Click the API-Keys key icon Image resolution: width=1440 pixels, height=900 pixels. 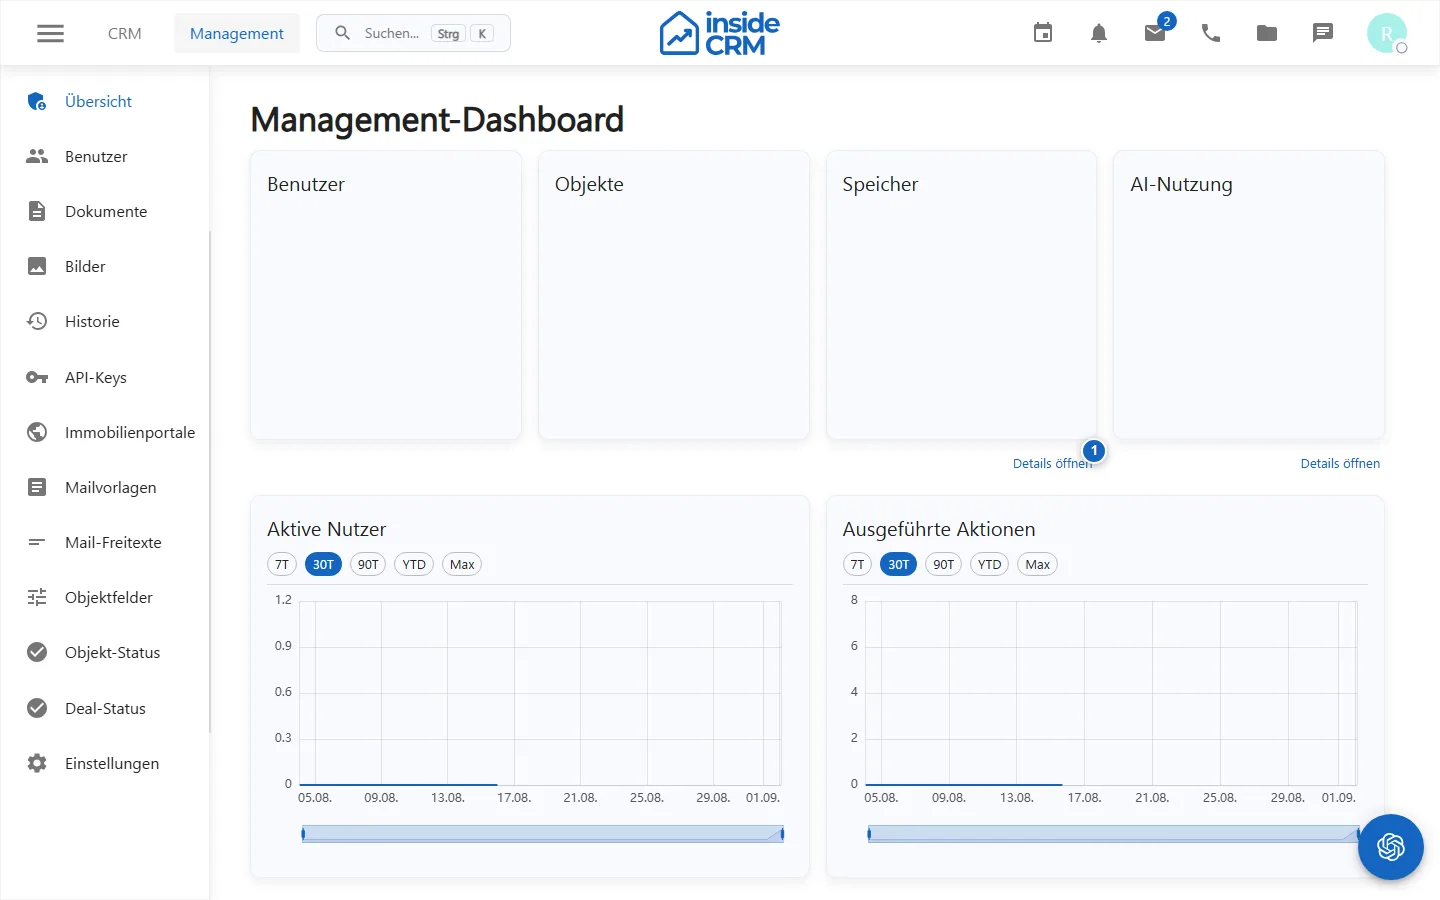37,377
